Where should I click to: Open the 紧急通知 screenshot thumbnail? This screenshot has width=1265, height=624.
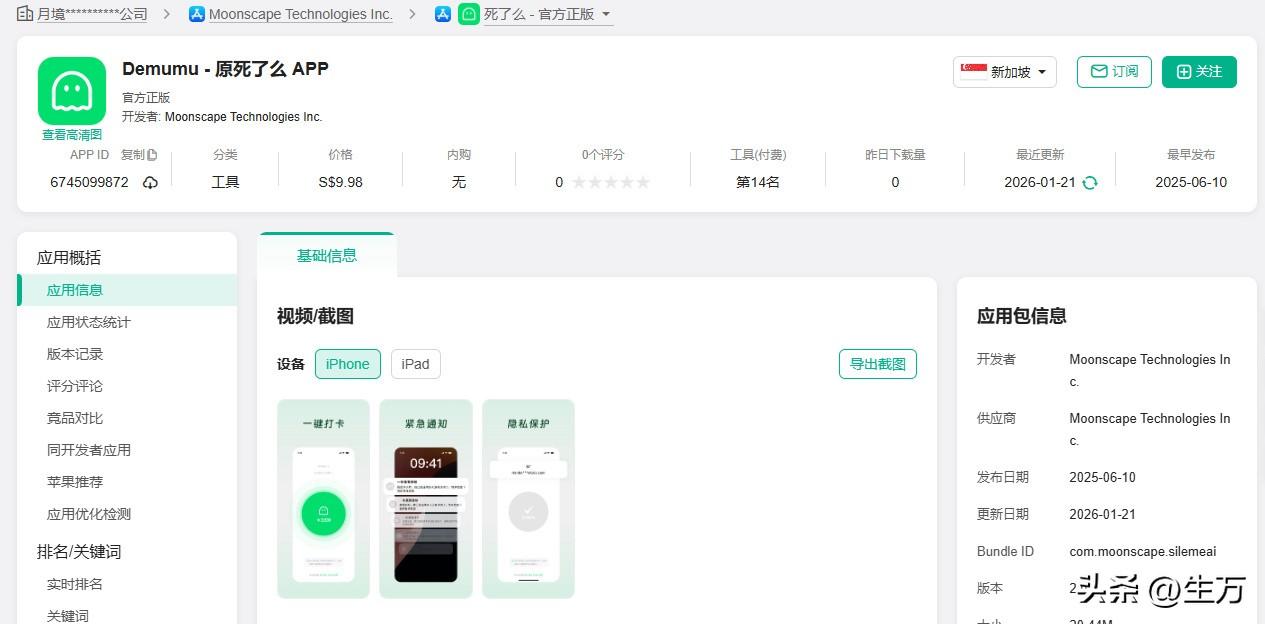[426, 499]
